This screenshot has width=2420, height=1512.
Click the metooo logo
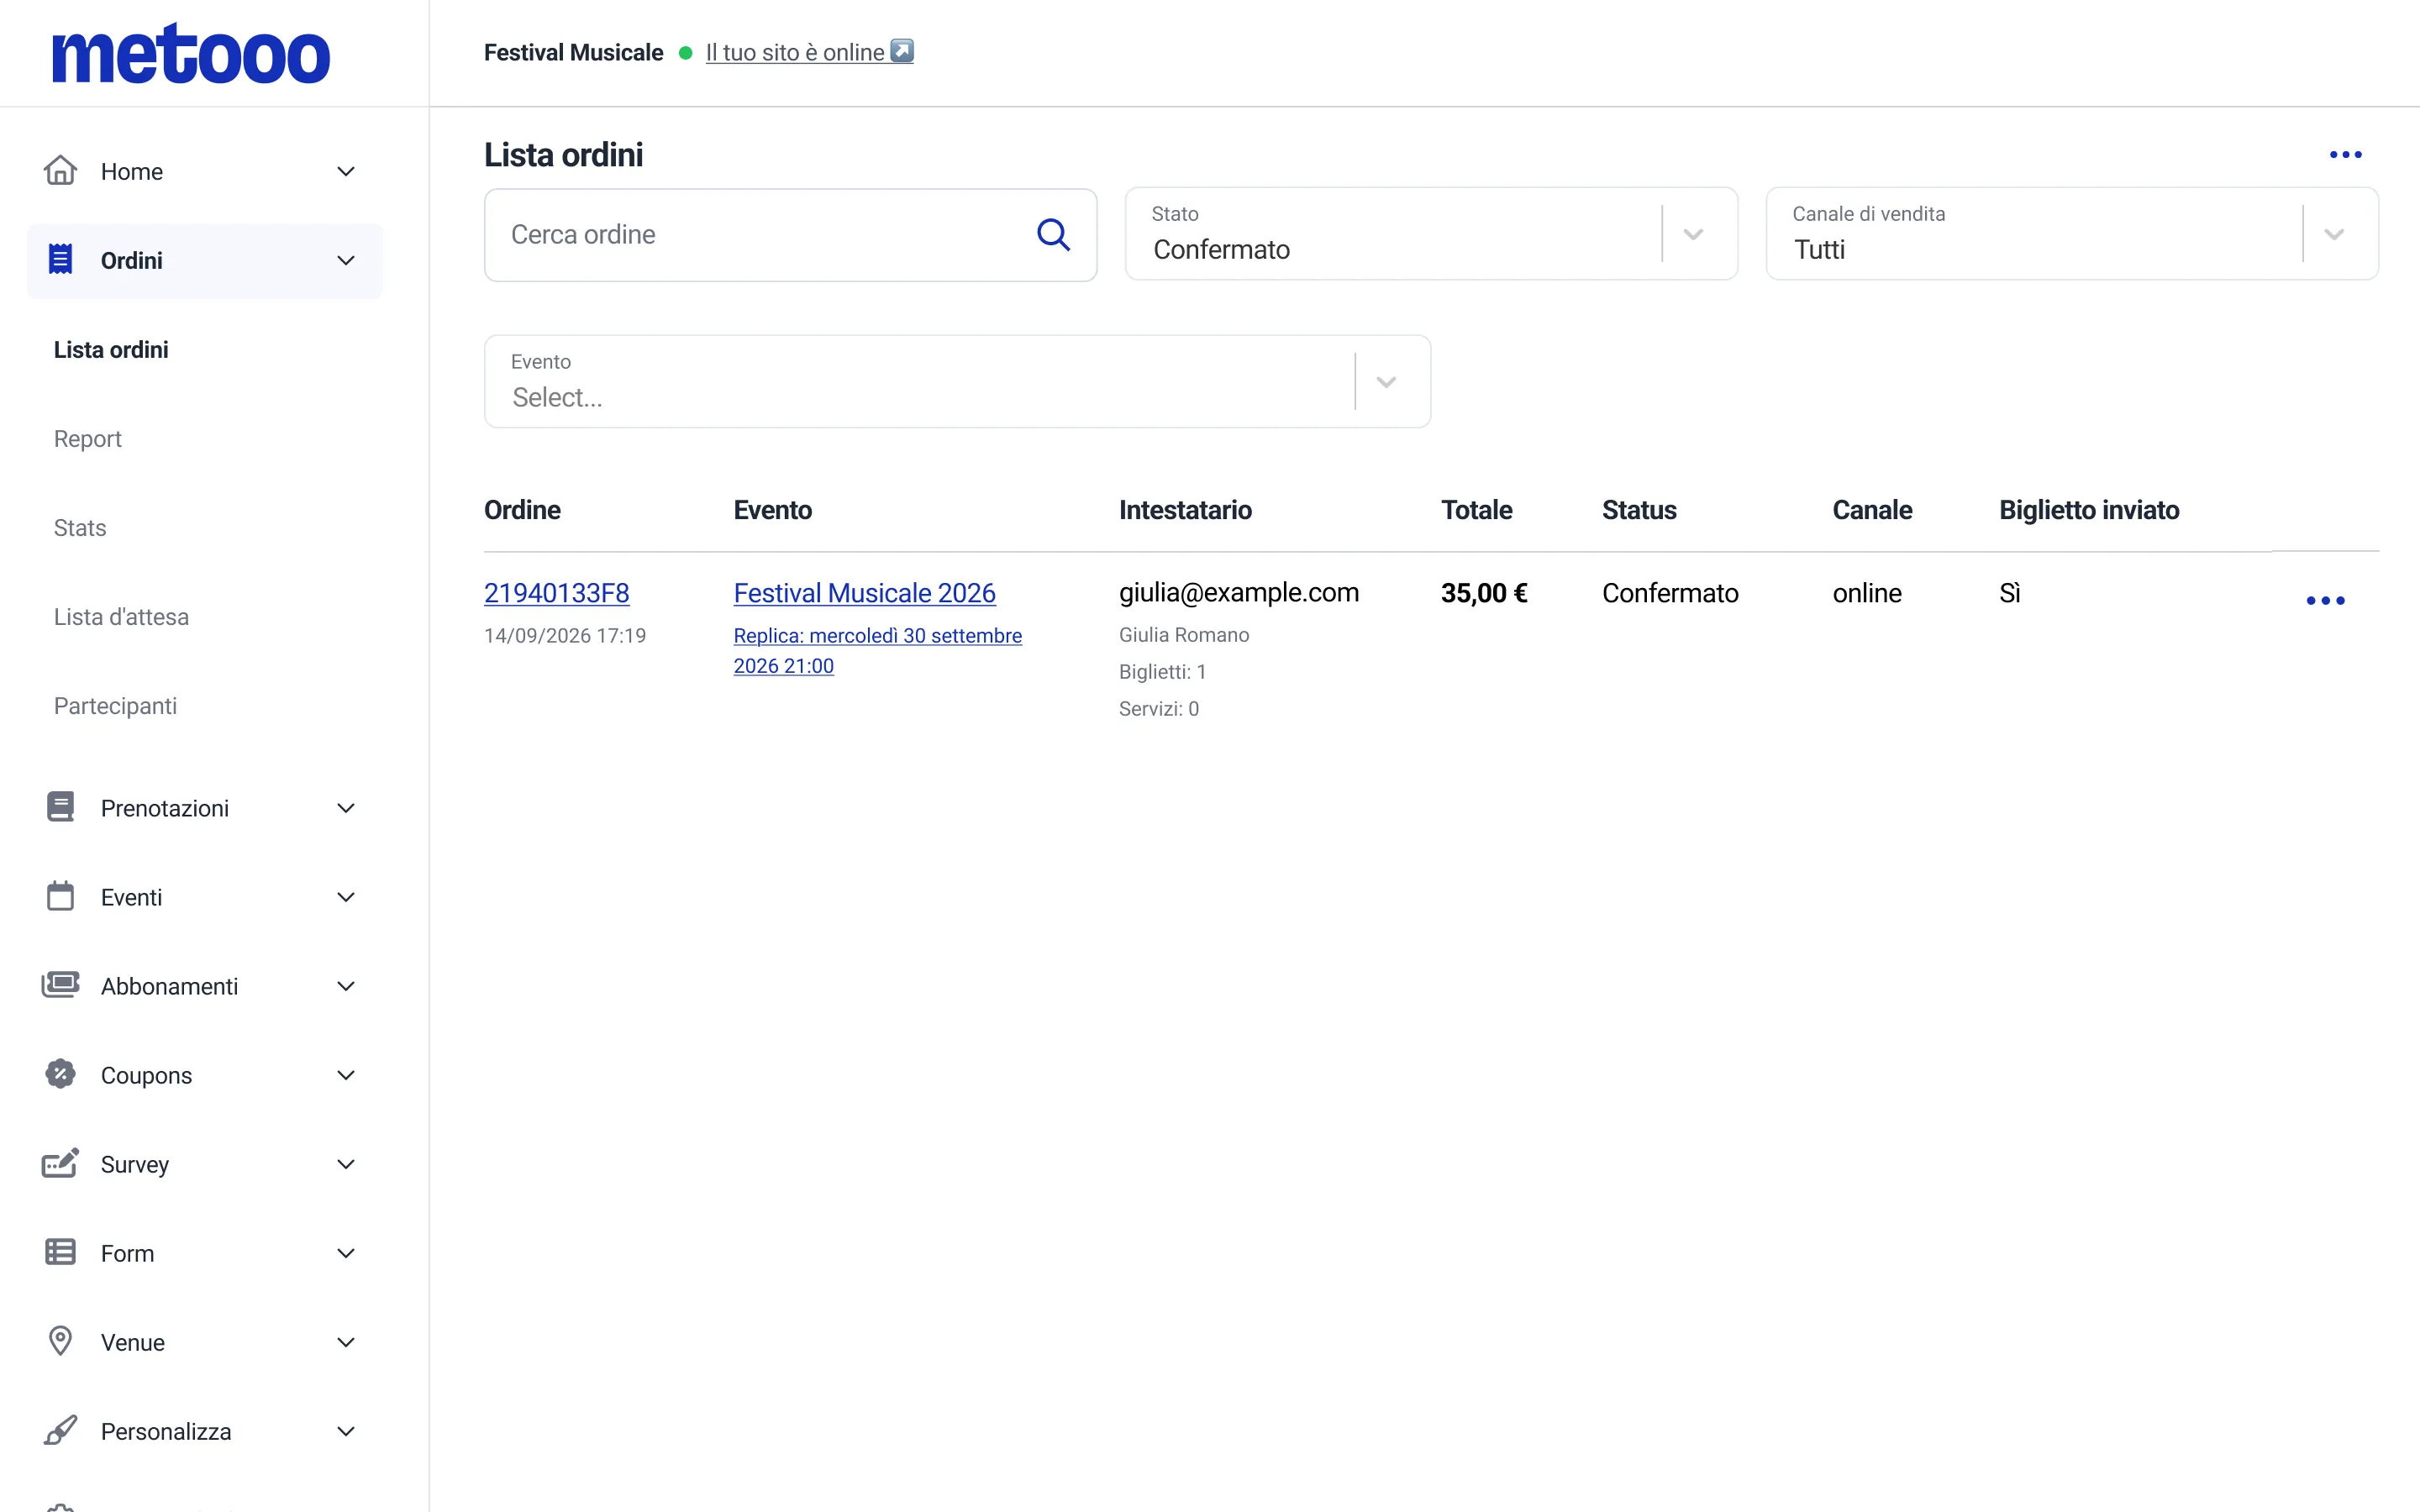click(x=191, y=54)
